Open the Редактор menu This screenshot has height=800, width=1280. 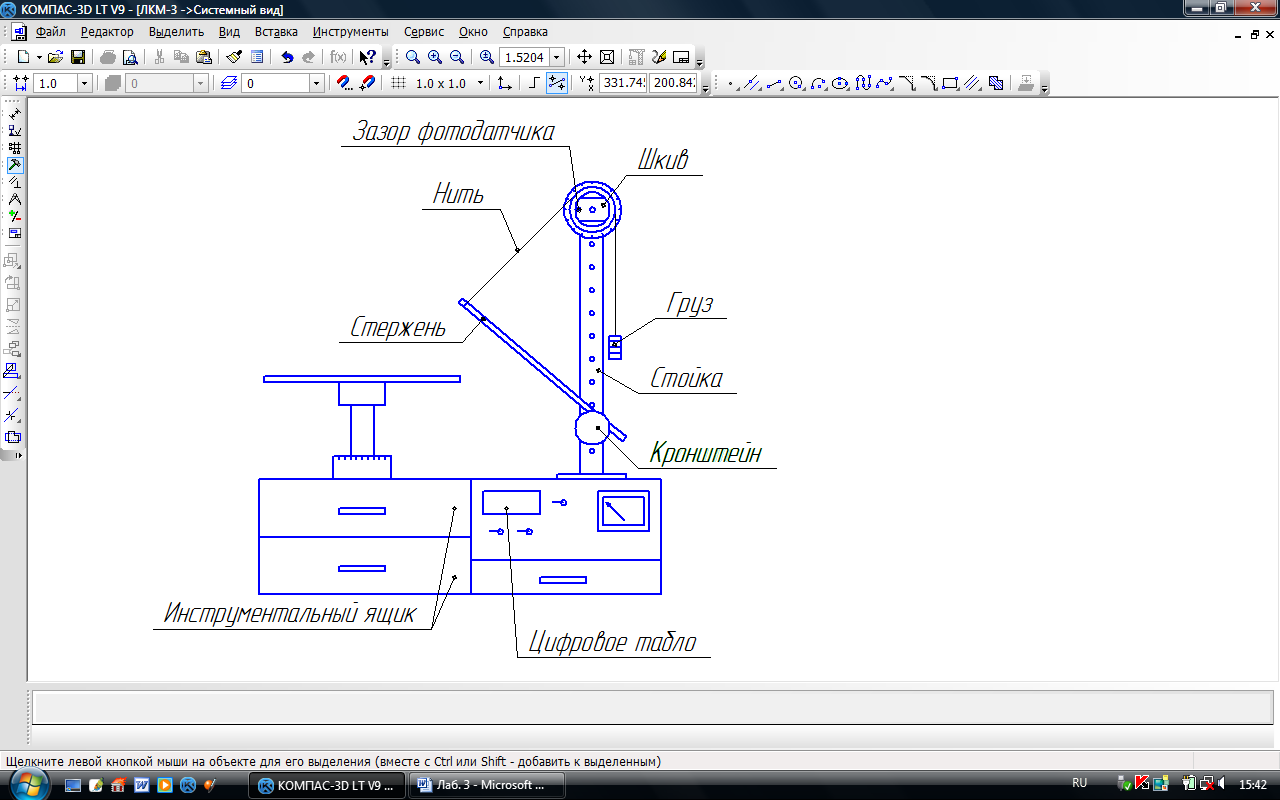[x=107, y=32]
